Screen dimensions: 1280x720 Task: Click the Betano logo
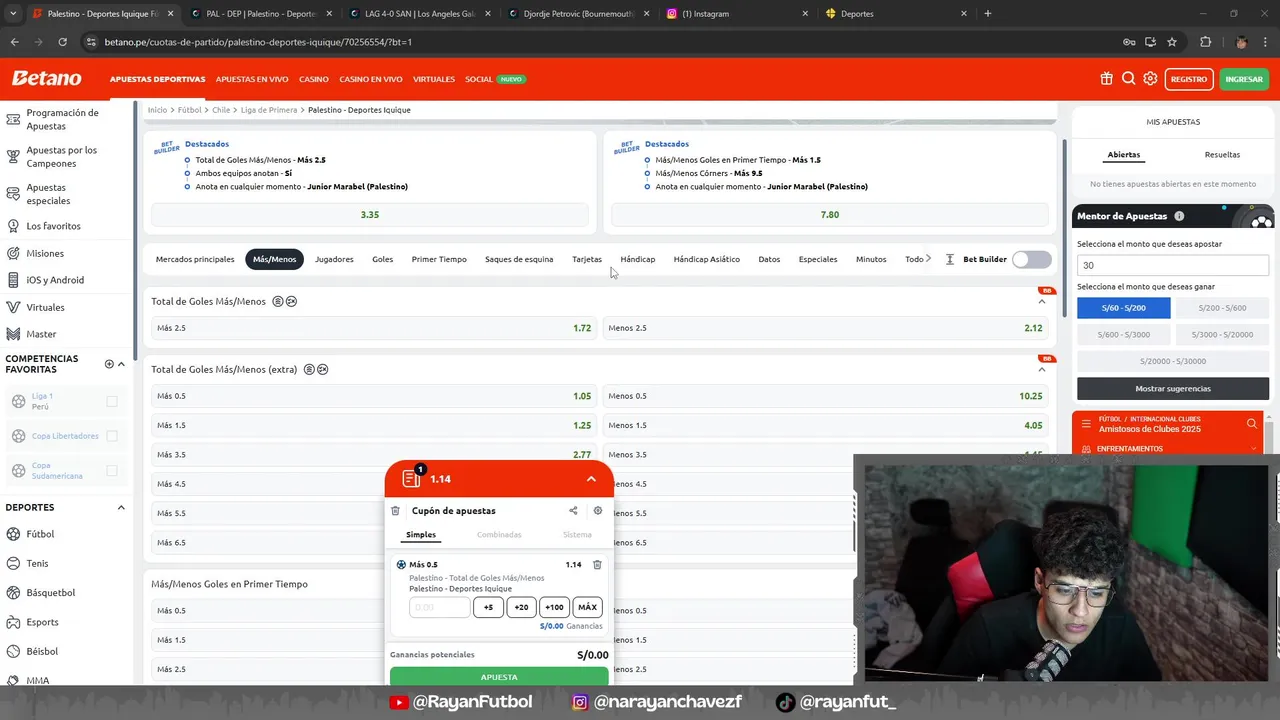click(46, 79)
